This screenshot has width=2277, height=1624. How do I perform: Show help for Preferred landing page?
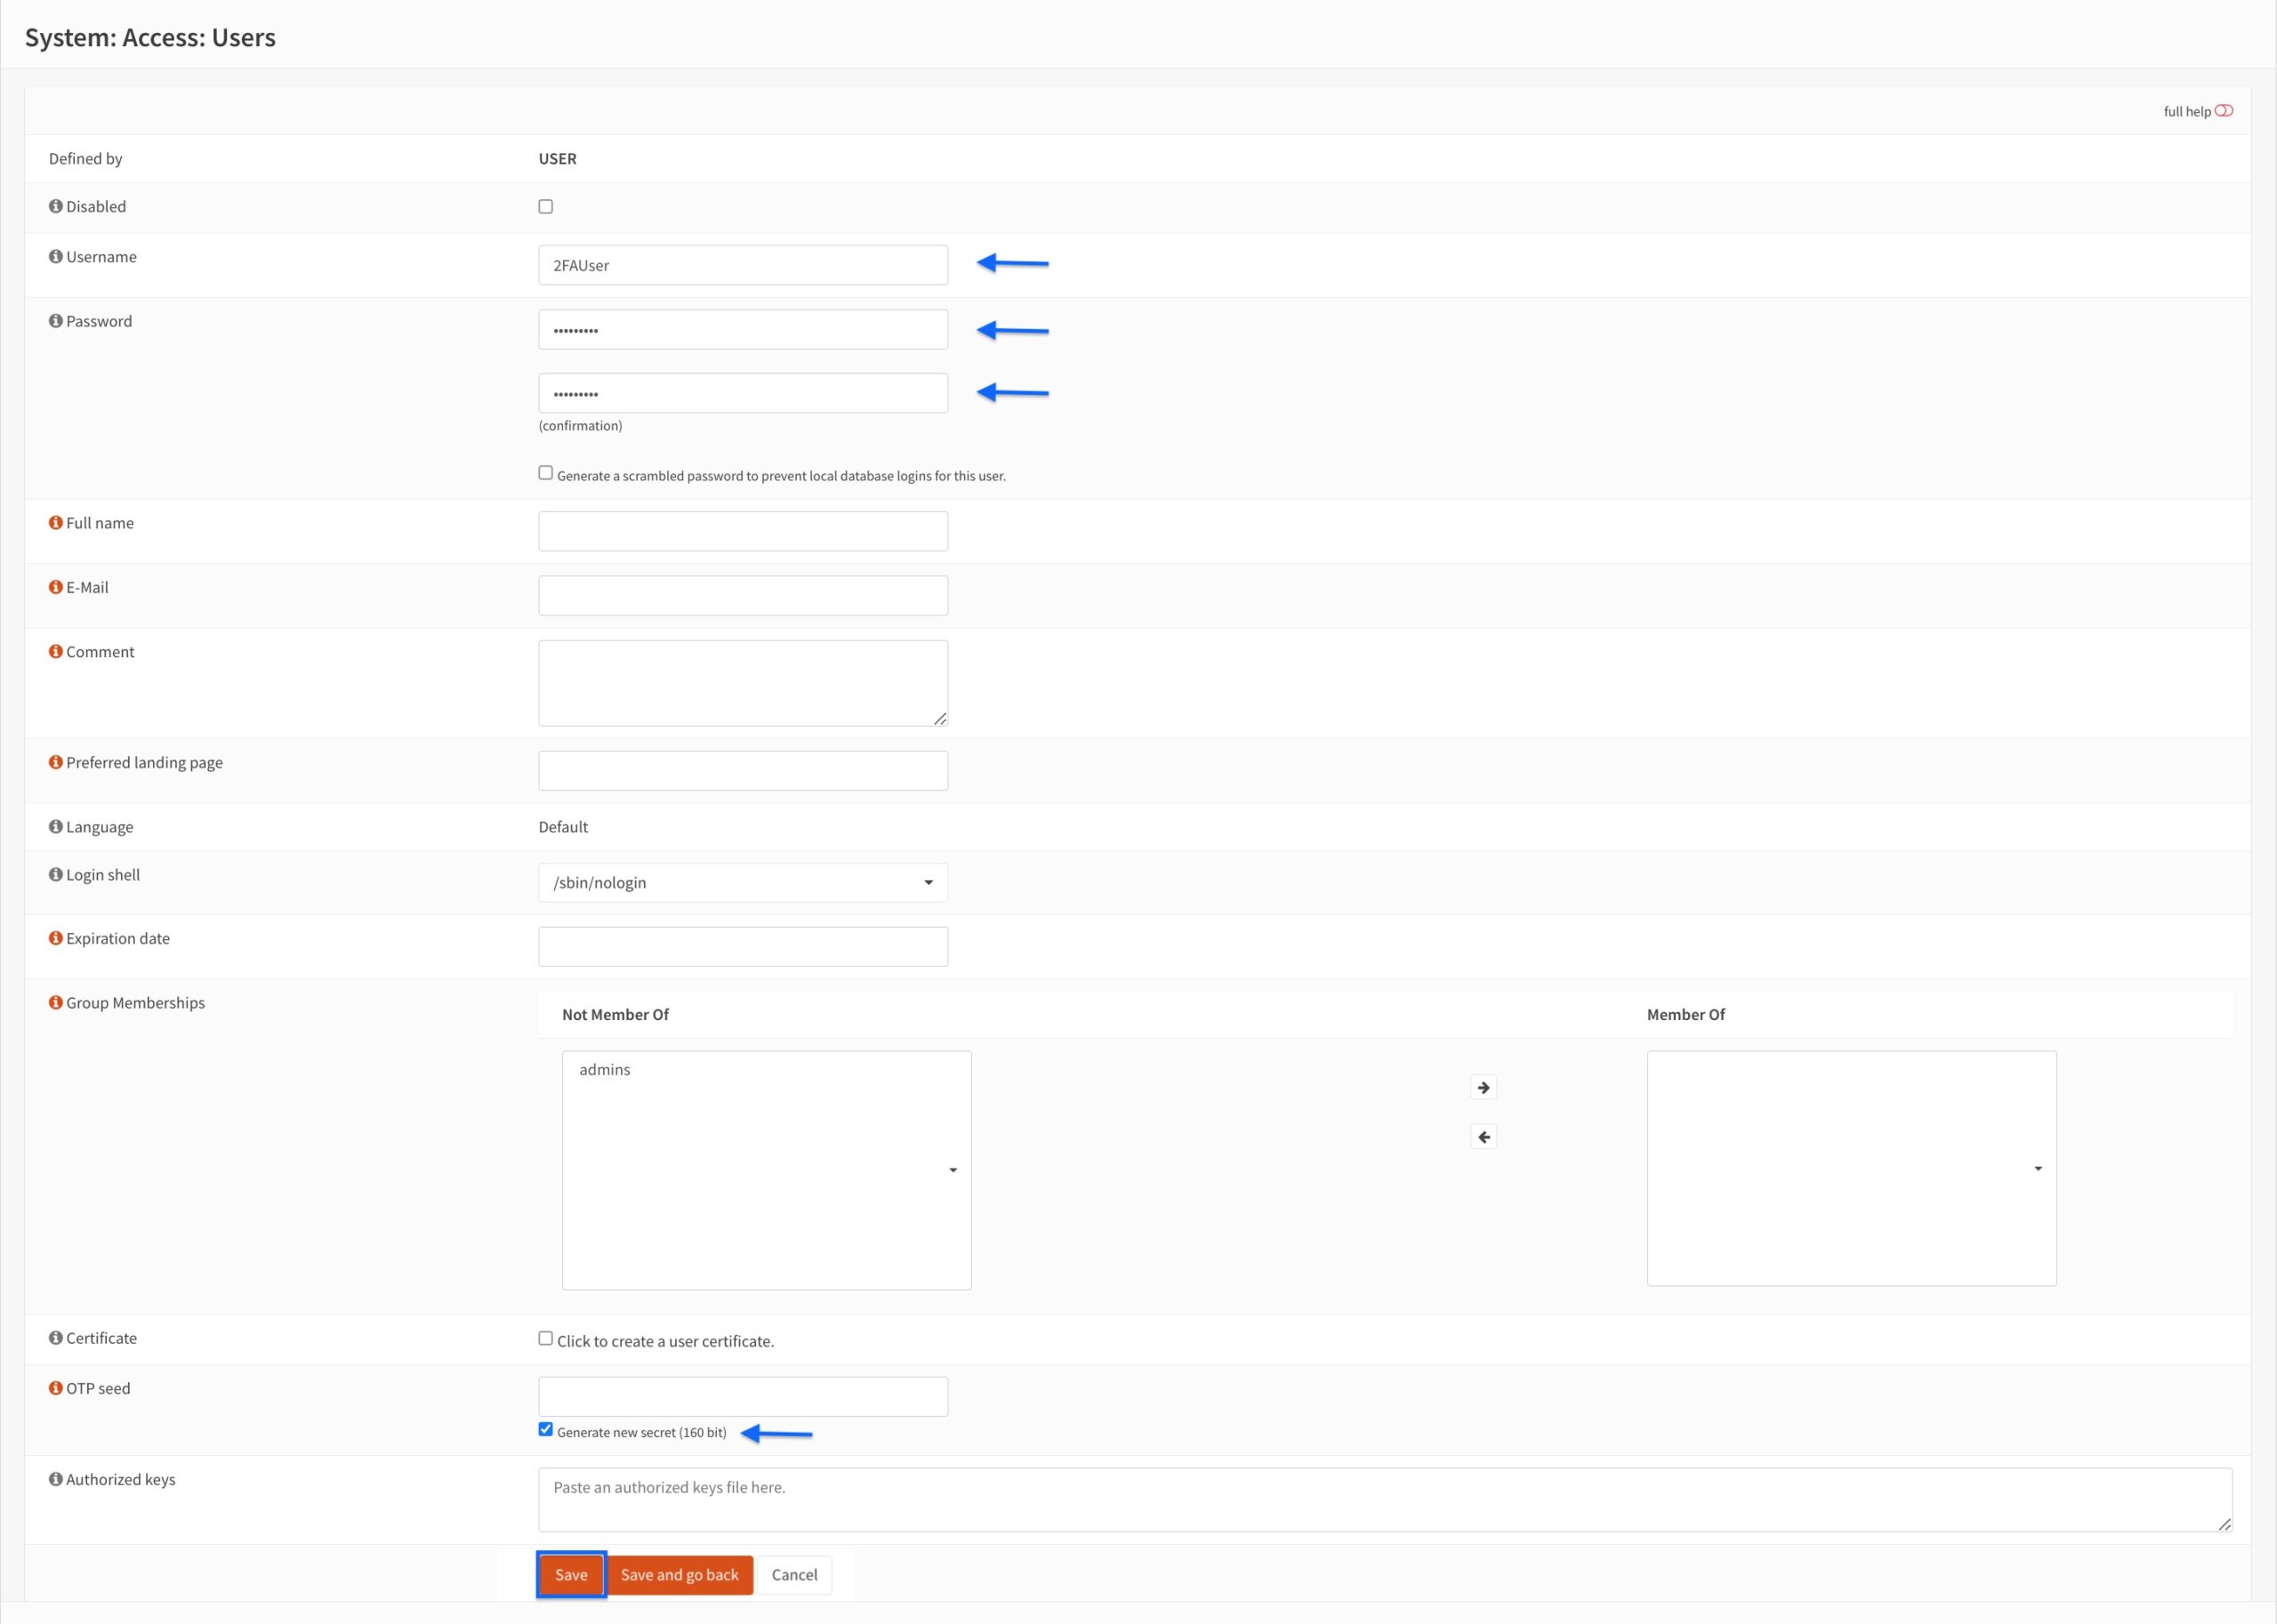(56, 762)
